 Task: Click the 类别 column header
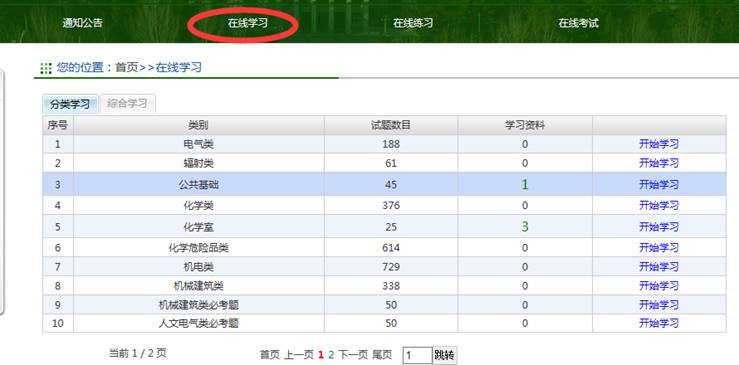[198, 125]
